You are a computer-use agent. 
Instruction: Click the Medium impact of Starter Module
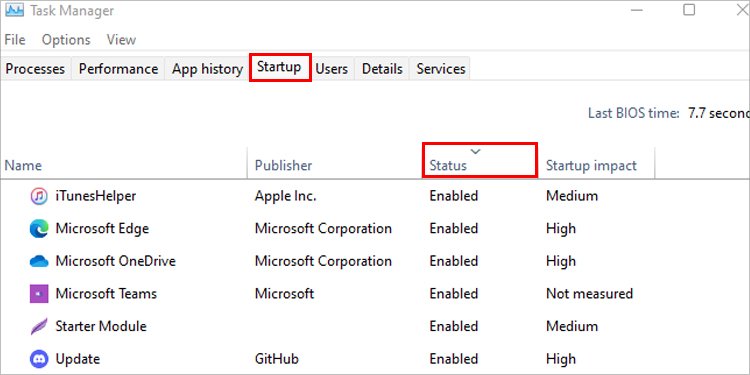coord(572,326)
